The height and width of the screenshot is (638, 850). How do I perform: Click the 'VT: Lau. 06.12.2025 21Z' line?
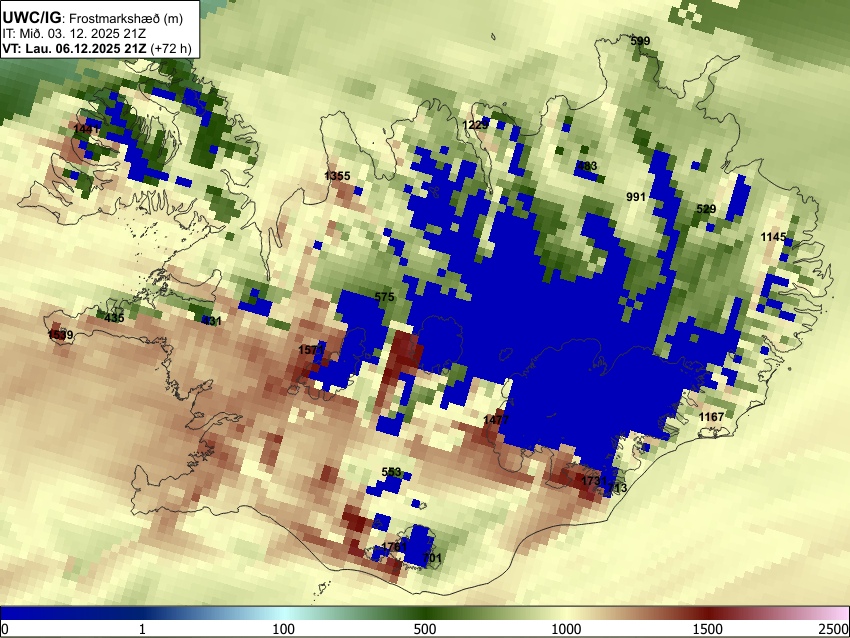click(x=74, y=48)
